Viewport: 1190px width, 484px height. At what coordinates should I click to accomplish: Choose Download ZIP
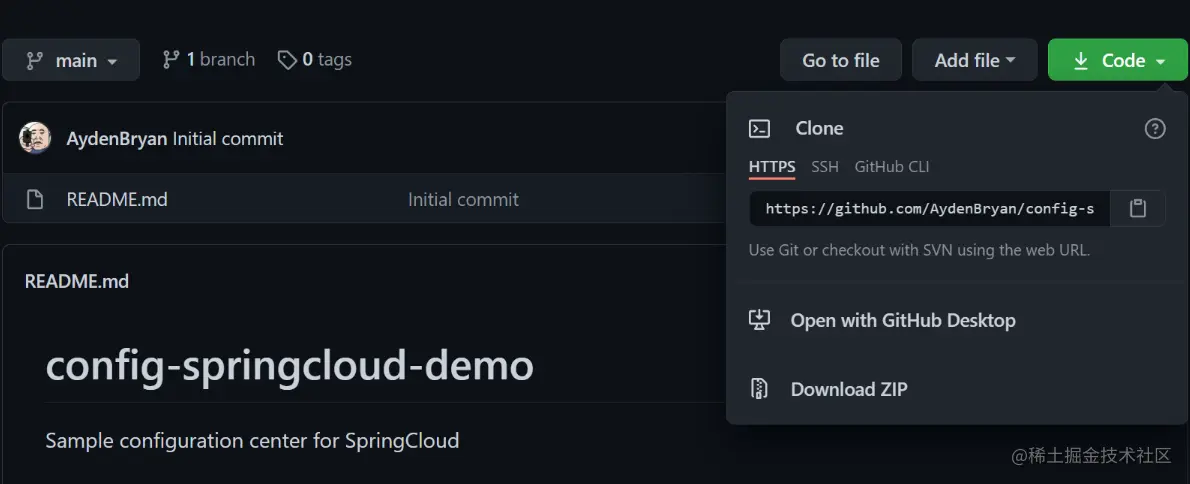[849, 389]
